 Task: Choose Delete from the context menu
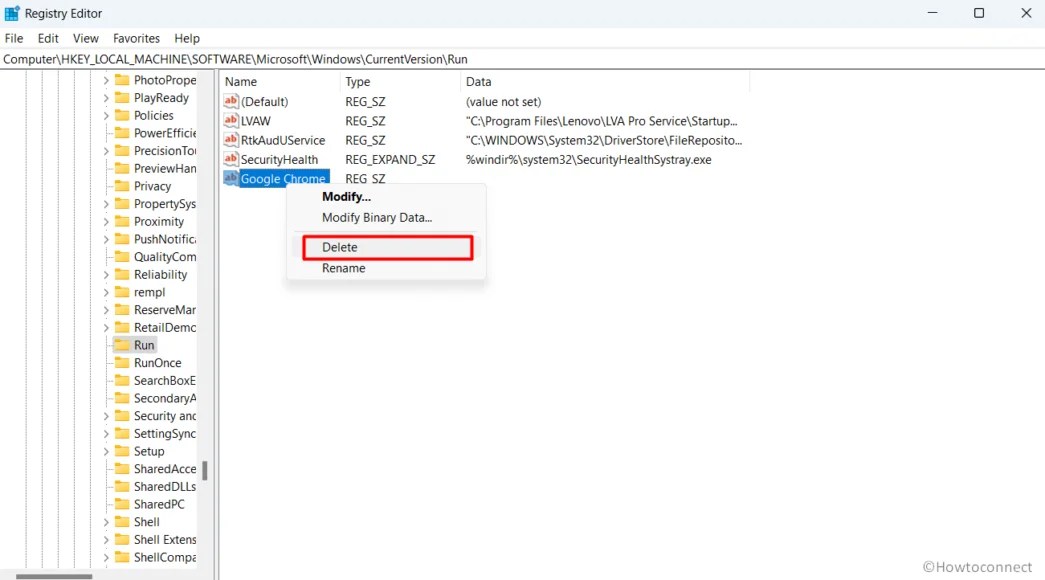(x=340, y=247)
